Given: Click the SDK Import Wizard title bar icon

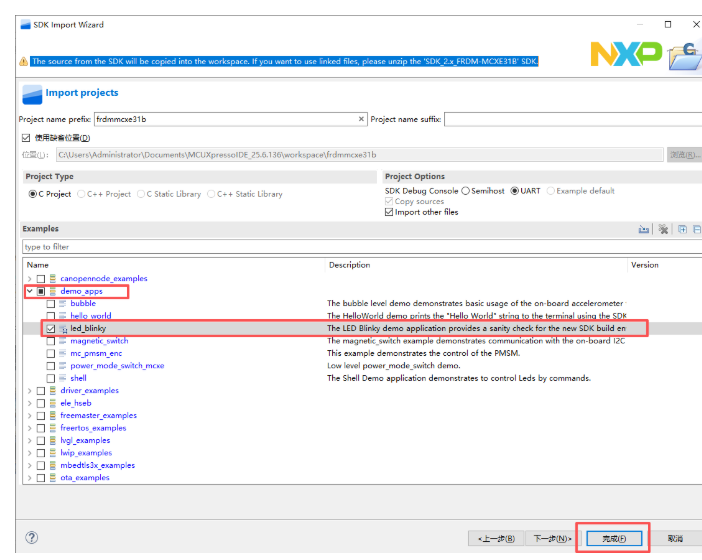Looking at the screenshot, I should point(26,25).
